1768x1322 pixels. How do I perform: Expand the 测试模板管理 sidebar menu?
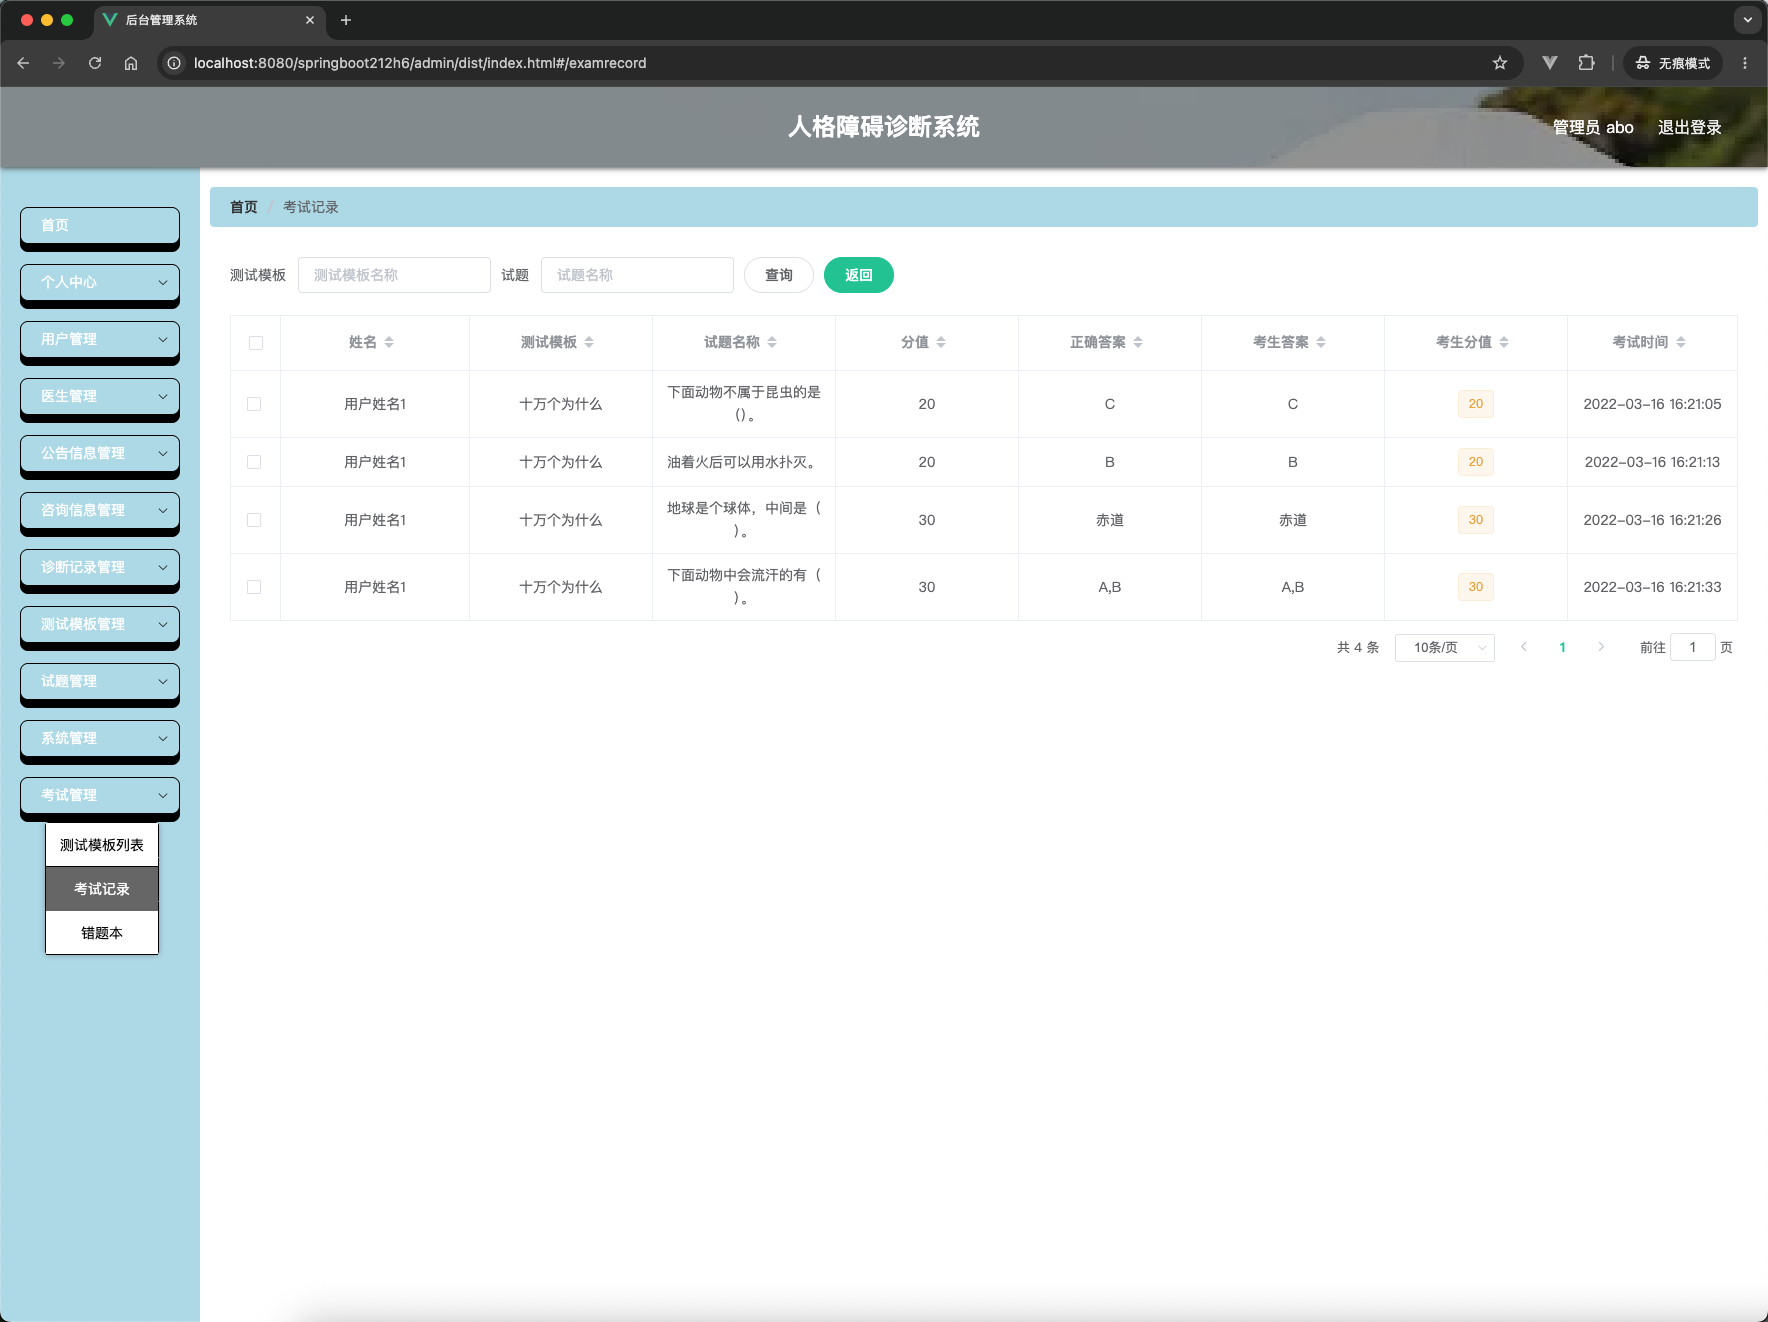pos(100,624)
